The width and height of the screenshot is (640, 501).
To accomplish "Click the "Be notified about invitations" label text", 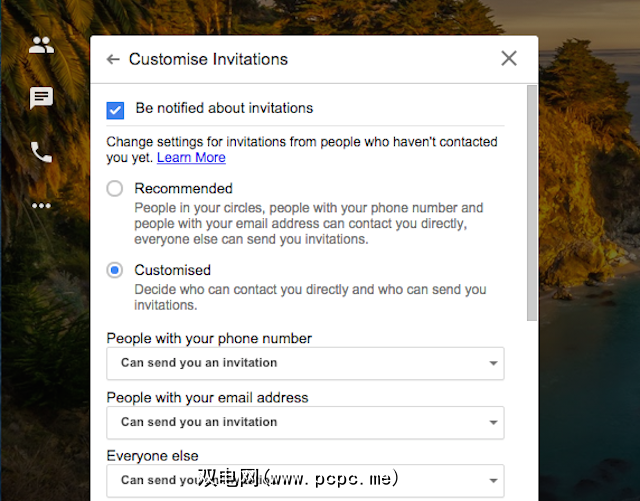I will click(224, 108).
